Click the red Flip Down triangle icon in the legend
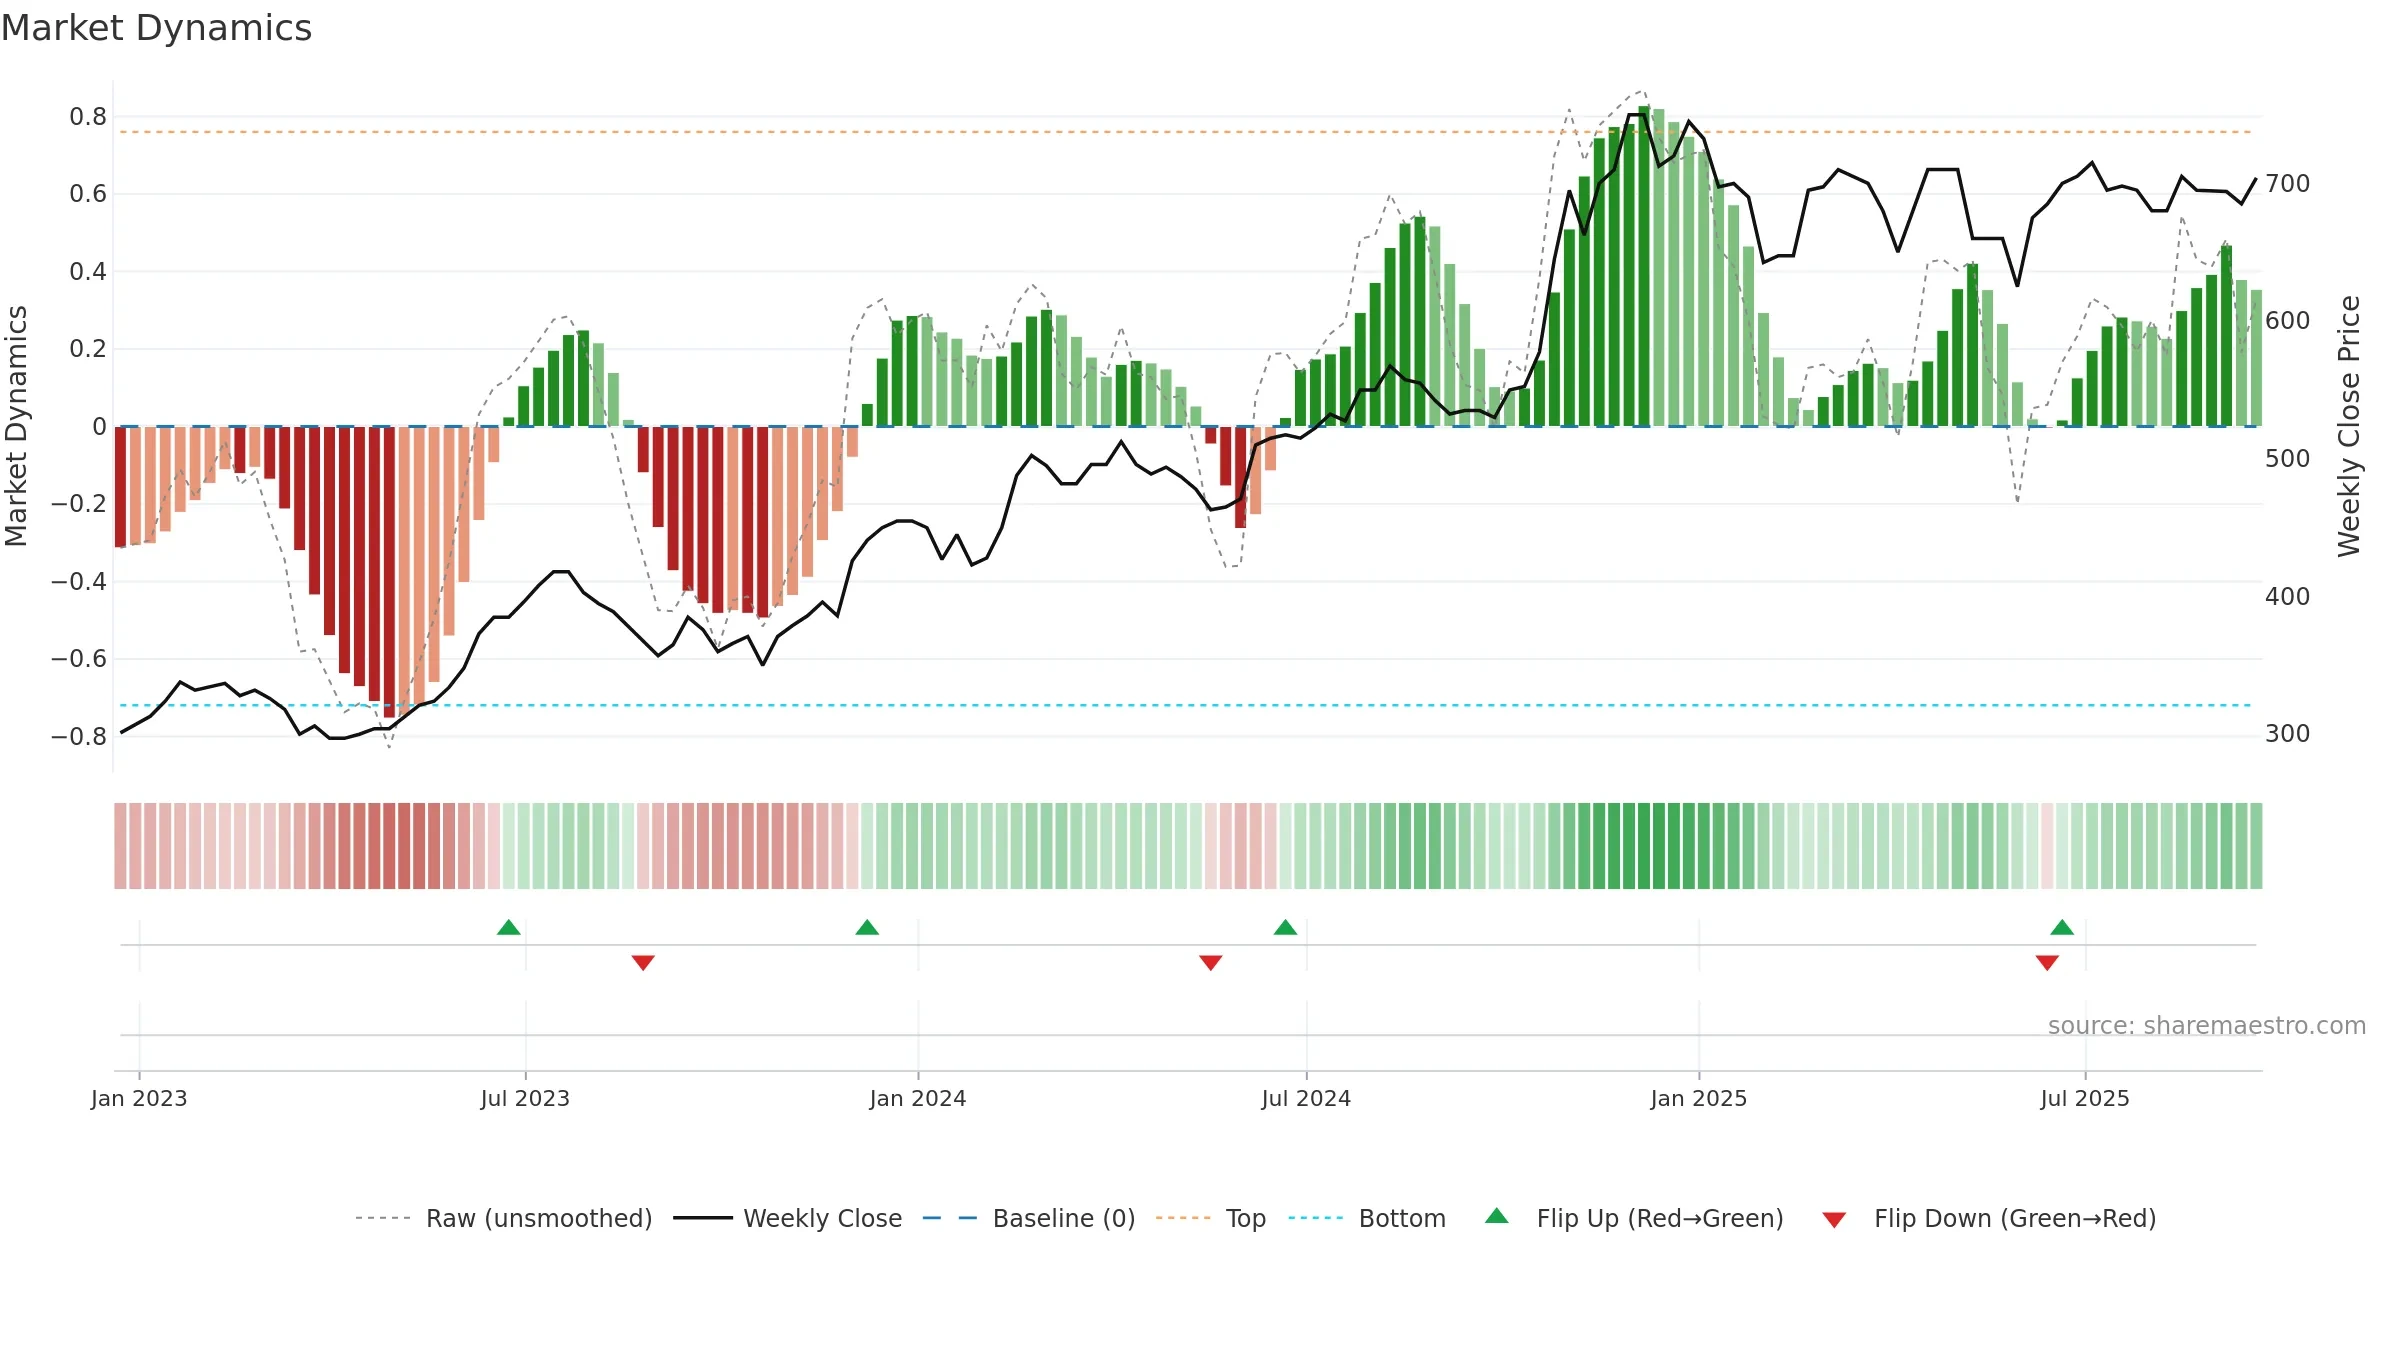The height and width of the screenshot is (1350, 2400). (x=1834, y=1220)
